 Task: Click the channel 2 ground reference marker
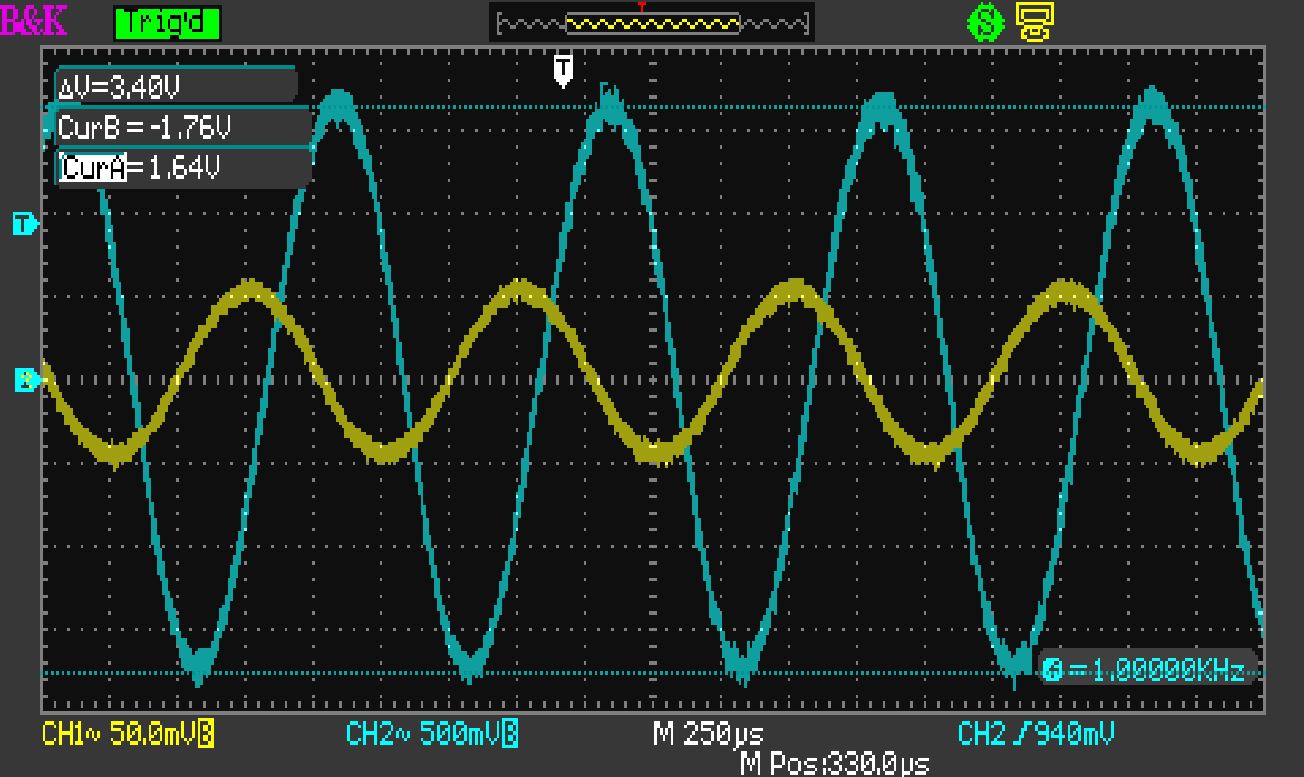tap(24, 380)
